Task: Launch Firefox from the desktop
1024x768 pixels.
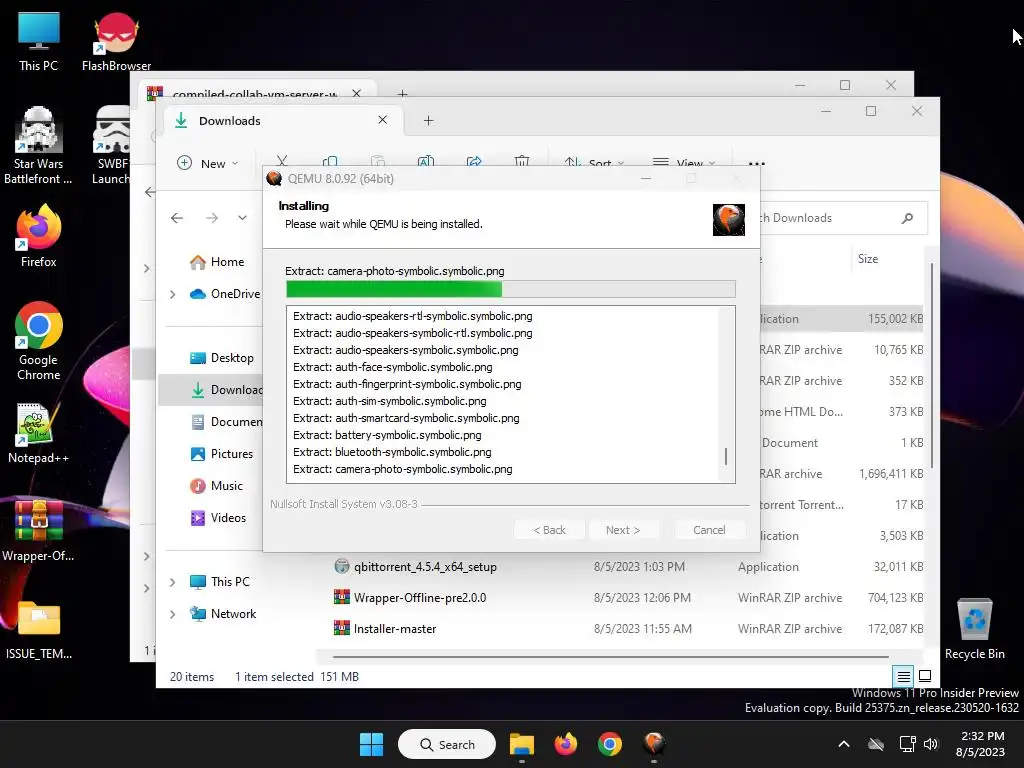Action: pos(39,235)
